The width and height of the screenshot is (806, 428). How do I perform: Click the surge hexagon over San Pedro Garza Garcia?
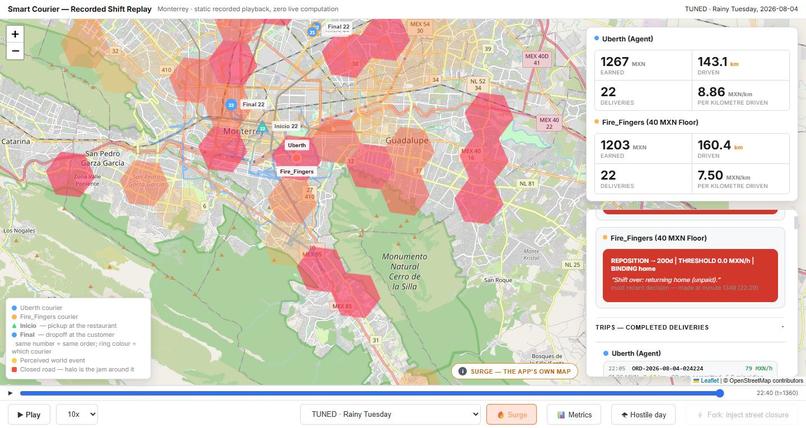144,183
